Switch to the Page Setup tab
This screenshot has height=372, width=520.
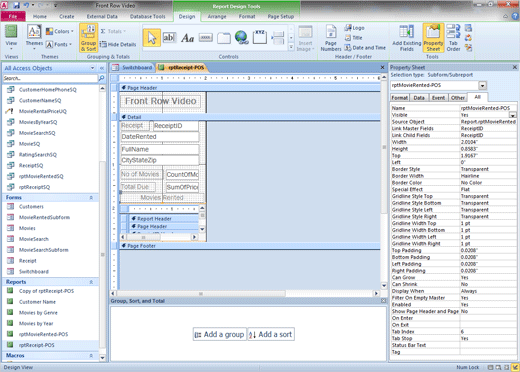tap(281, 16)
